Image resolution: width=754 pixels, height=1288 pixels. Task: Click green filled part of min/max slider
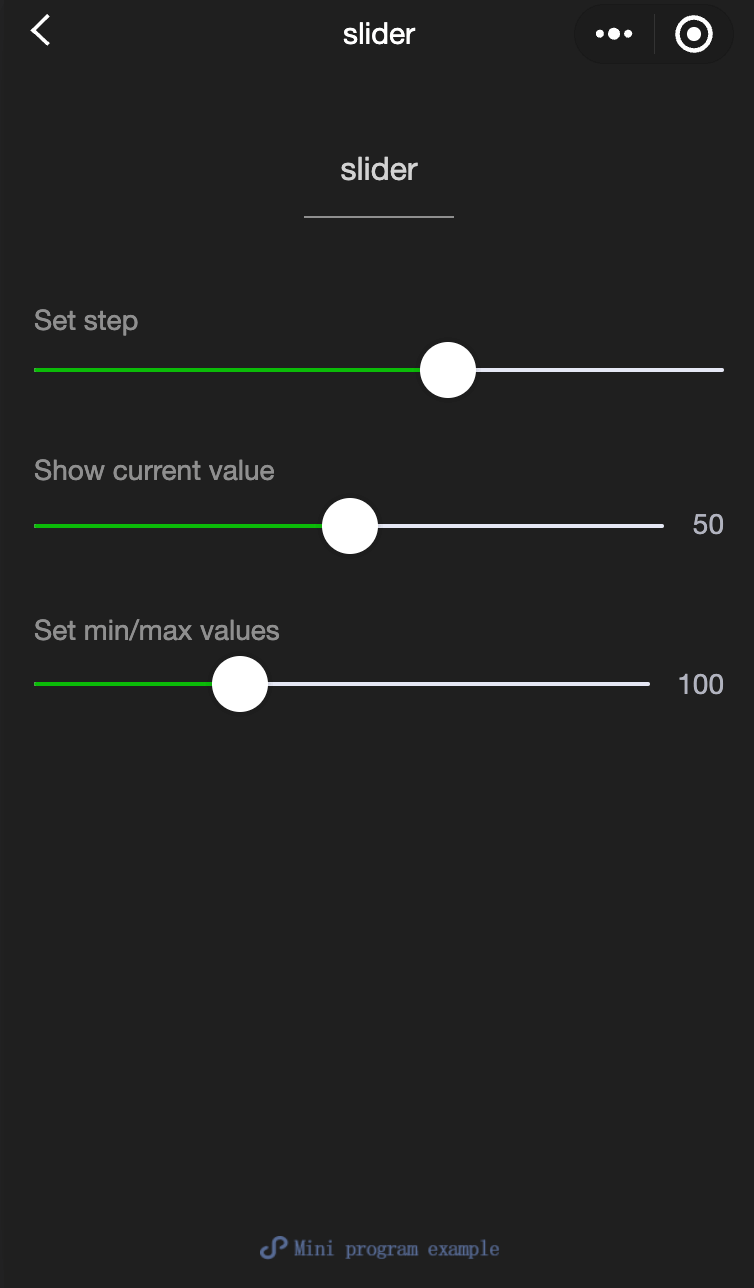click(x=120, y=684)
